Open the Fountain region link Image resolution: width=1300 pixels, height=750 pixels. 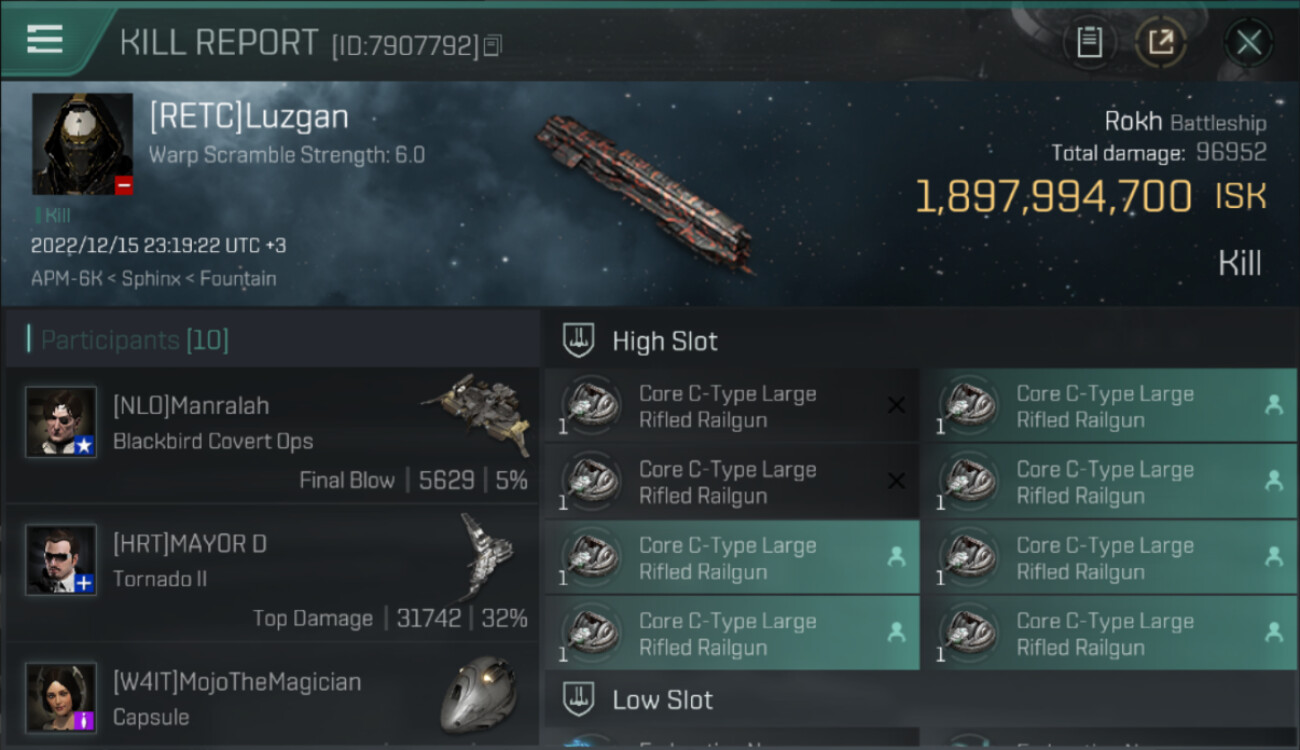coord(238,279)
